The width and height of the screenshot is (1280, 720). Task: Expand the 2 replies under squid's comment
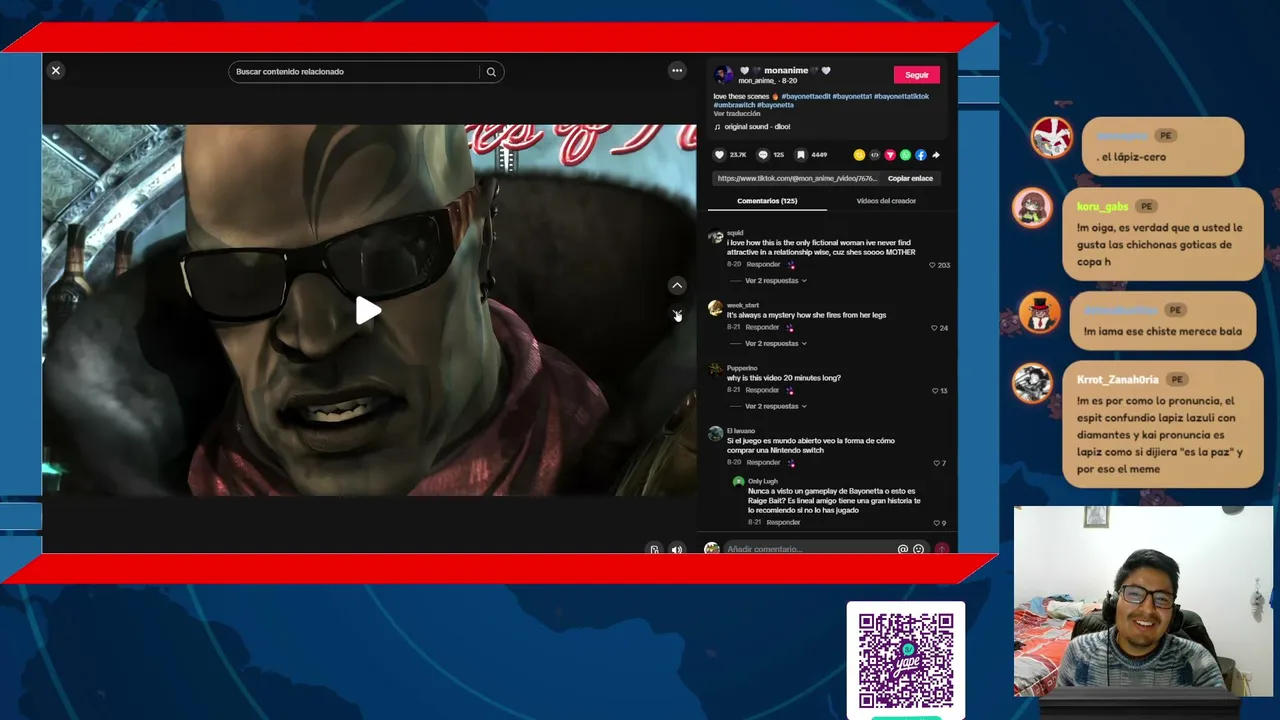click(x=775, y=281)
